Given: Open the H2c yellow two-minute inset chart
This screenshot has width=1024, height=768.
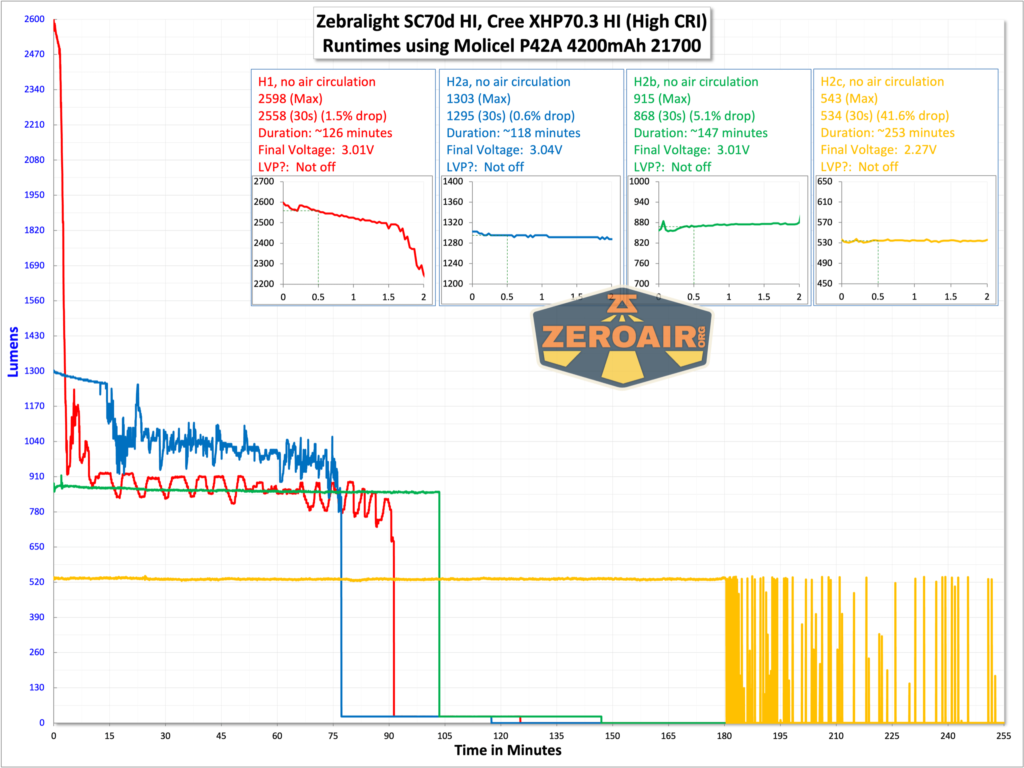Looking at the screenshot, I should pos(905,240).
